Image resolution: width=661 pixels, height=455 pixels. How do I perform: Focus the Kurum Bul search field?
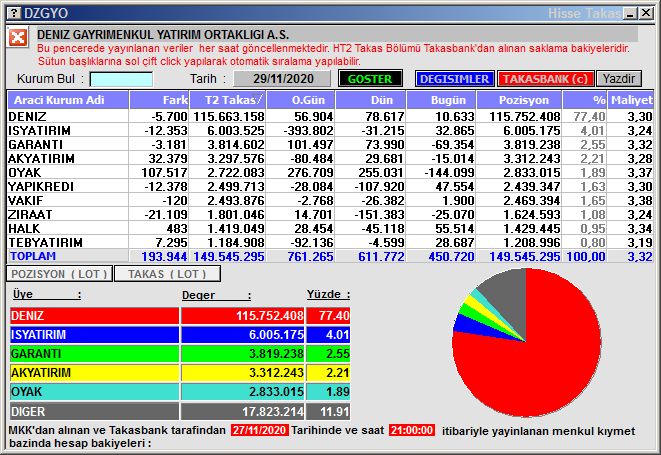121,79
